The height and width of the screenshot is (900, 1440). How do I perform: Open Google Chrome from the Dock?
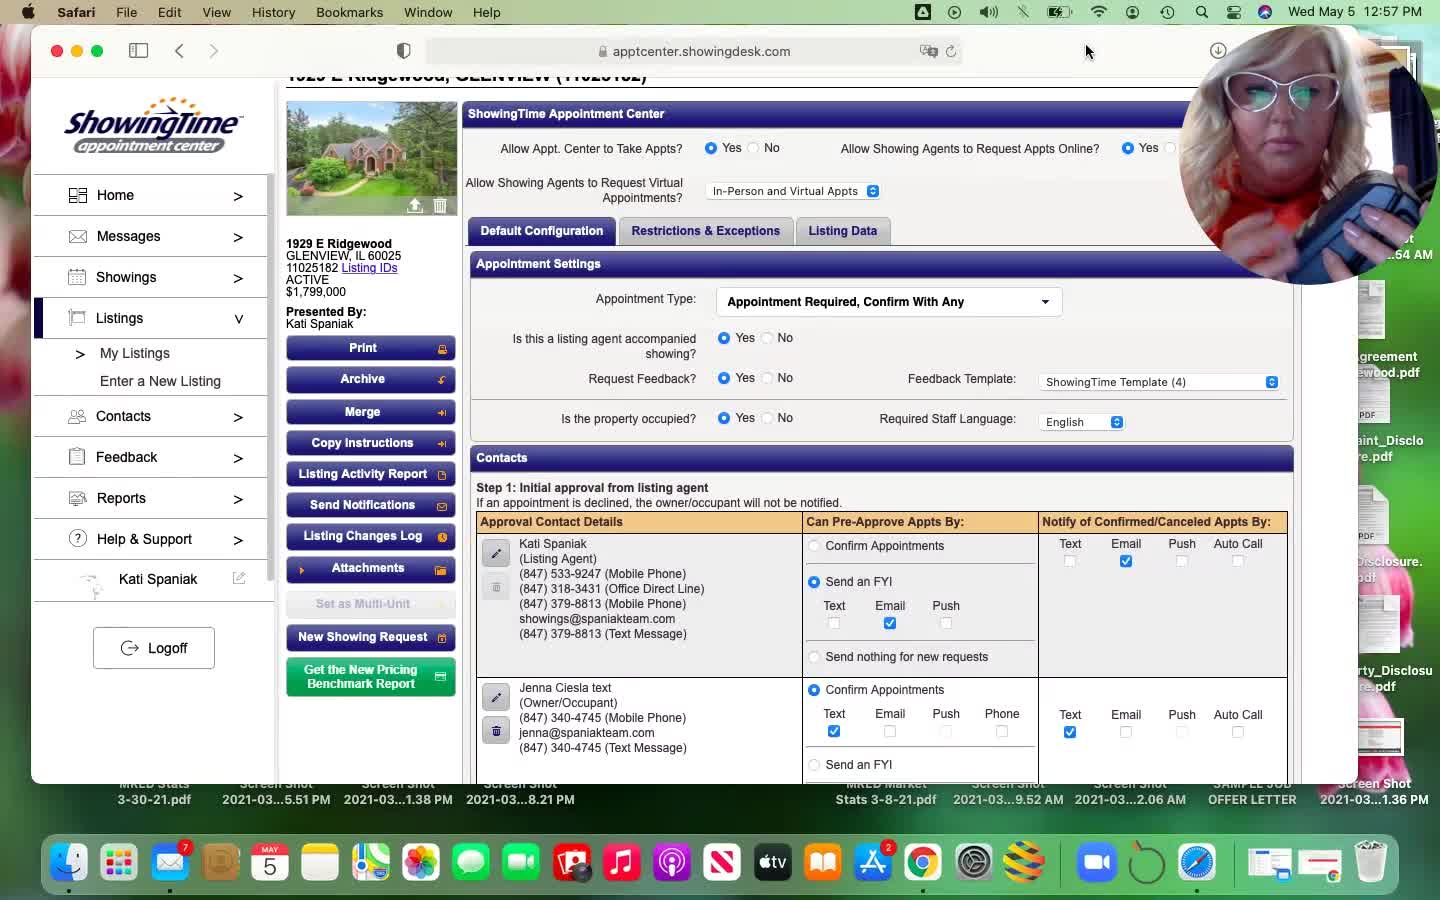pos(923,862)
